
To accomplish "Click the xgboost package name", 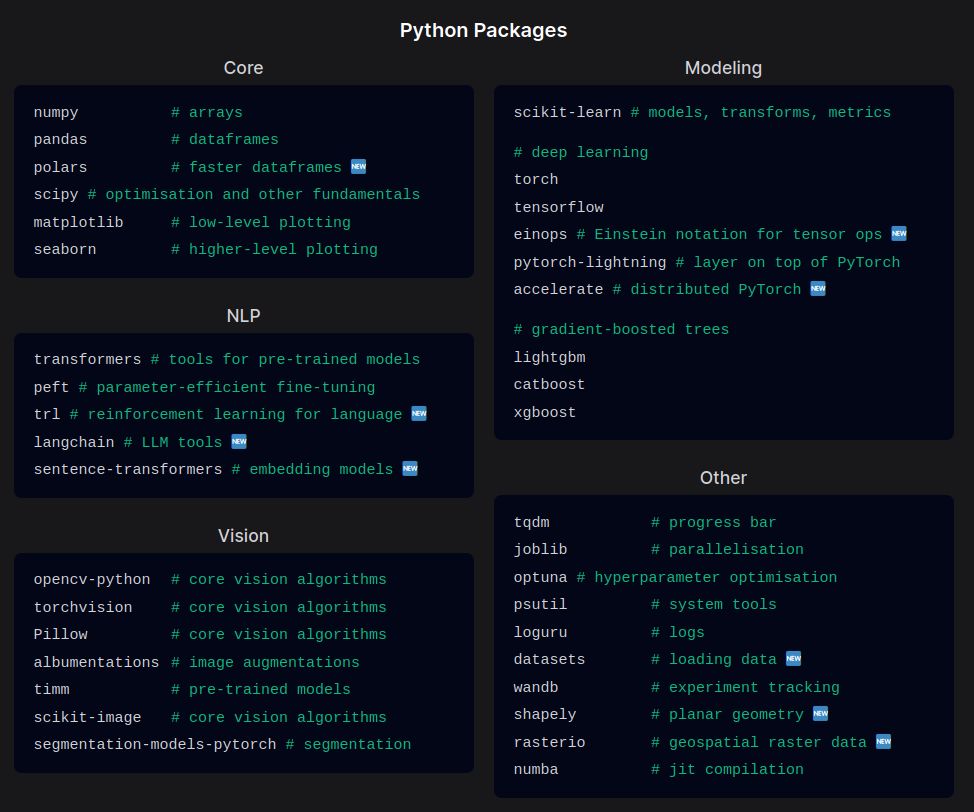I will click(x=545, y=413).
